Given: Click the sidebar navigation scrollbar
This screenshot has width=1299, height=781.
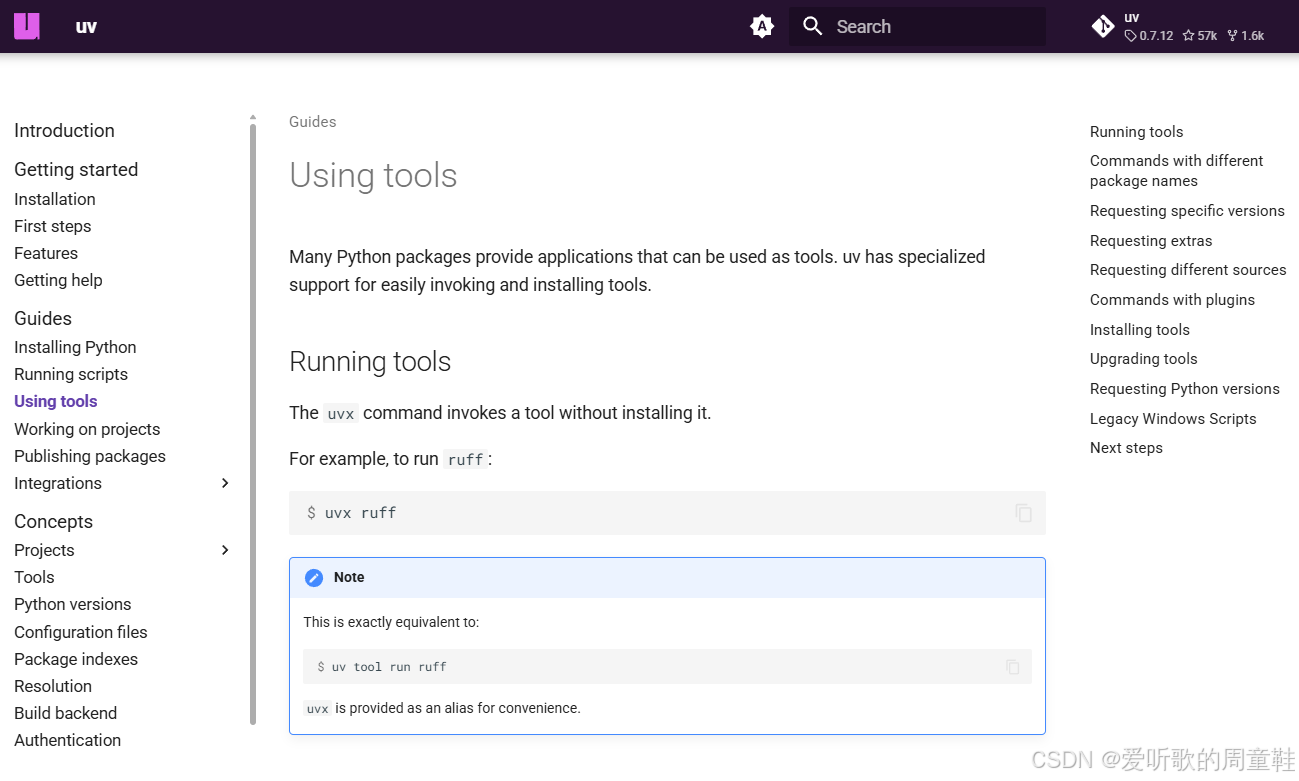Looking at the screenshot, I should (253, 422).
